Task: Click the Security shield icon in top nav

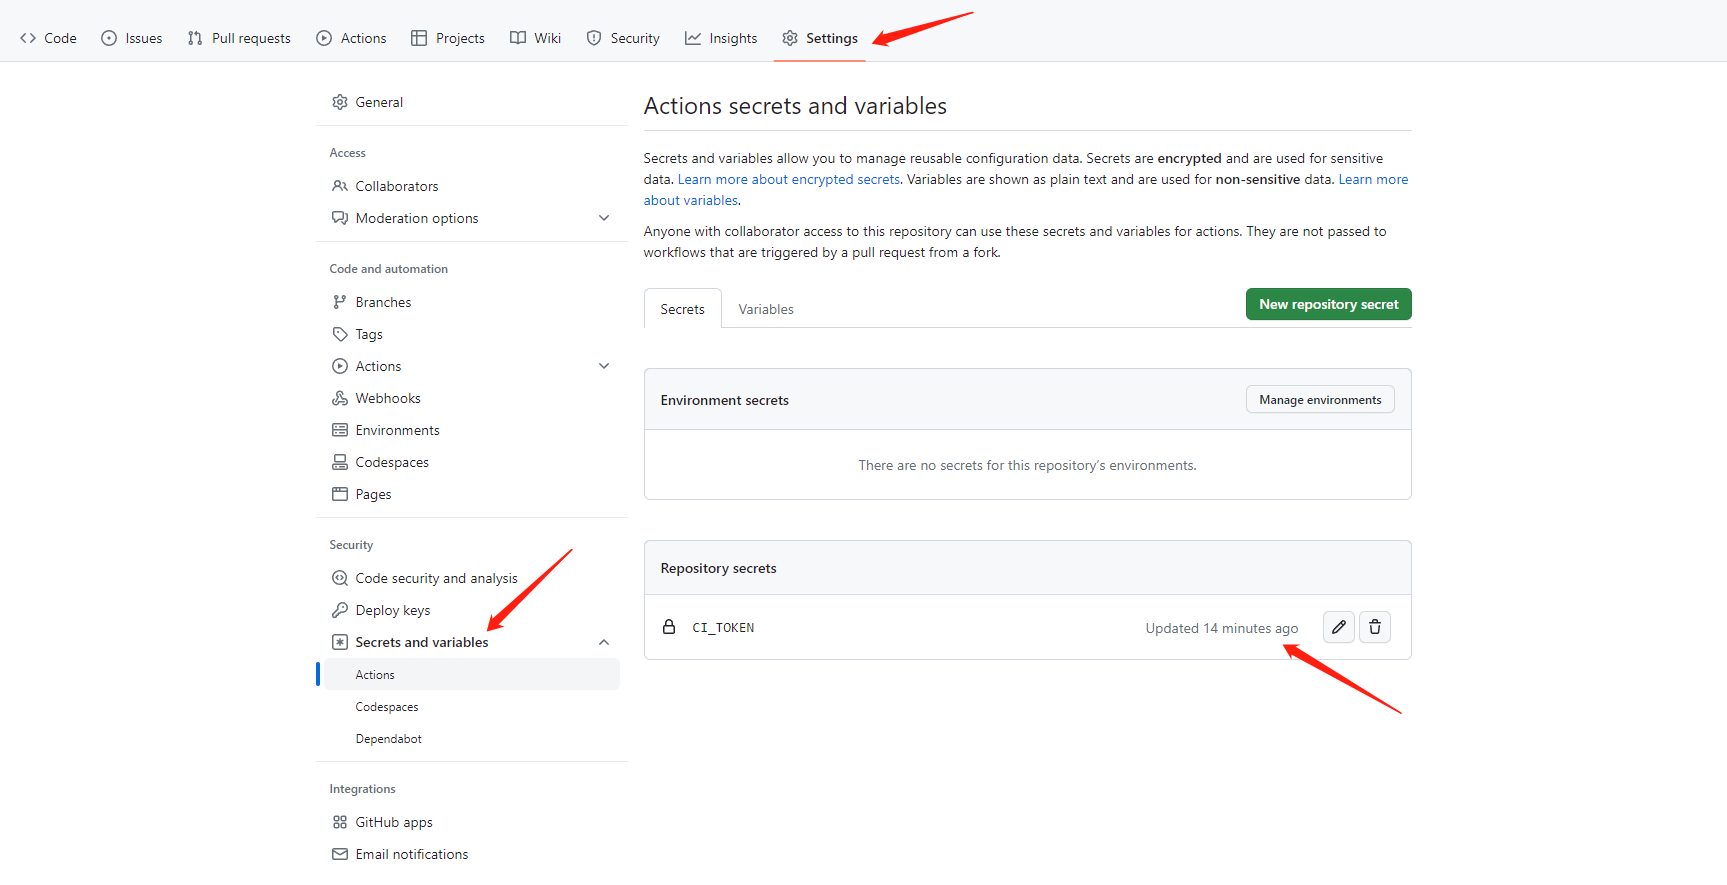Action: [x=594, y=38]
